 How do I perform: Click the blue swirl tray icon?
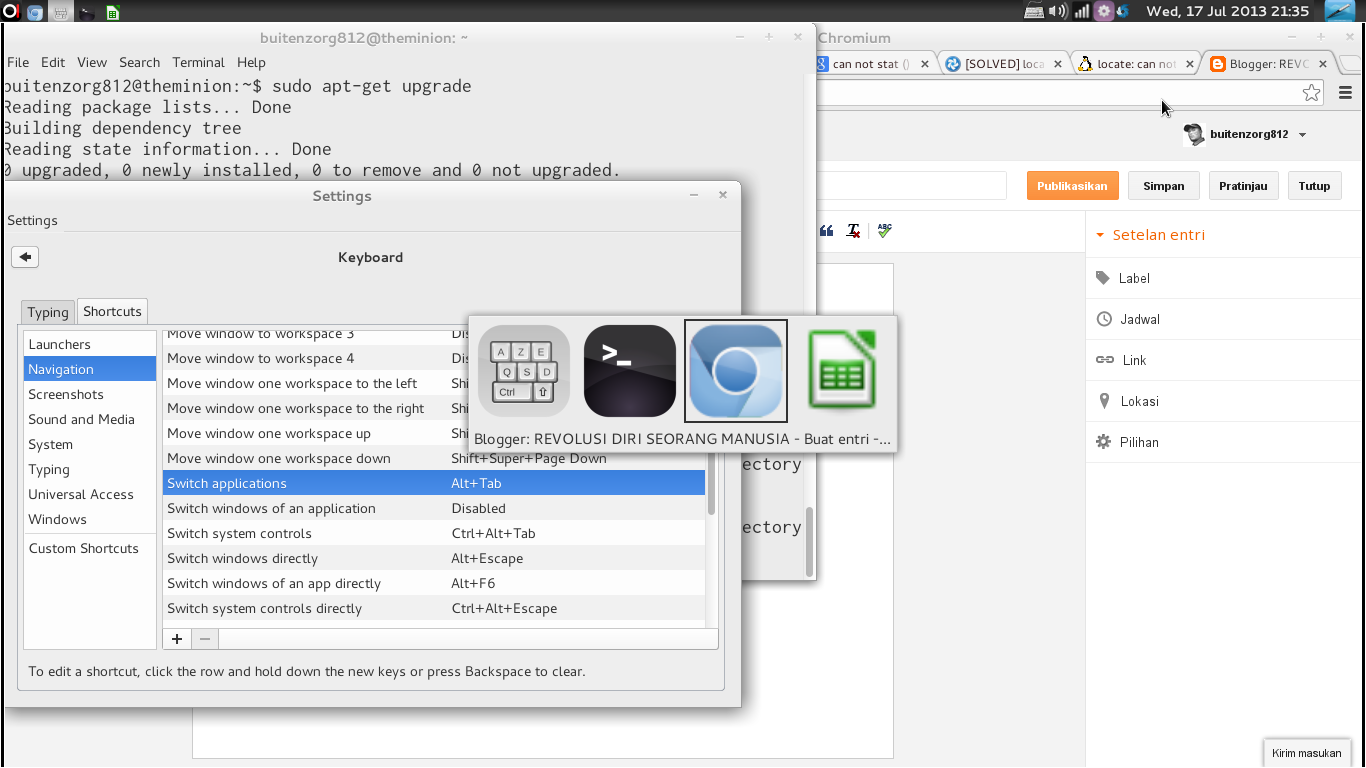click(x=1122, y=12)
